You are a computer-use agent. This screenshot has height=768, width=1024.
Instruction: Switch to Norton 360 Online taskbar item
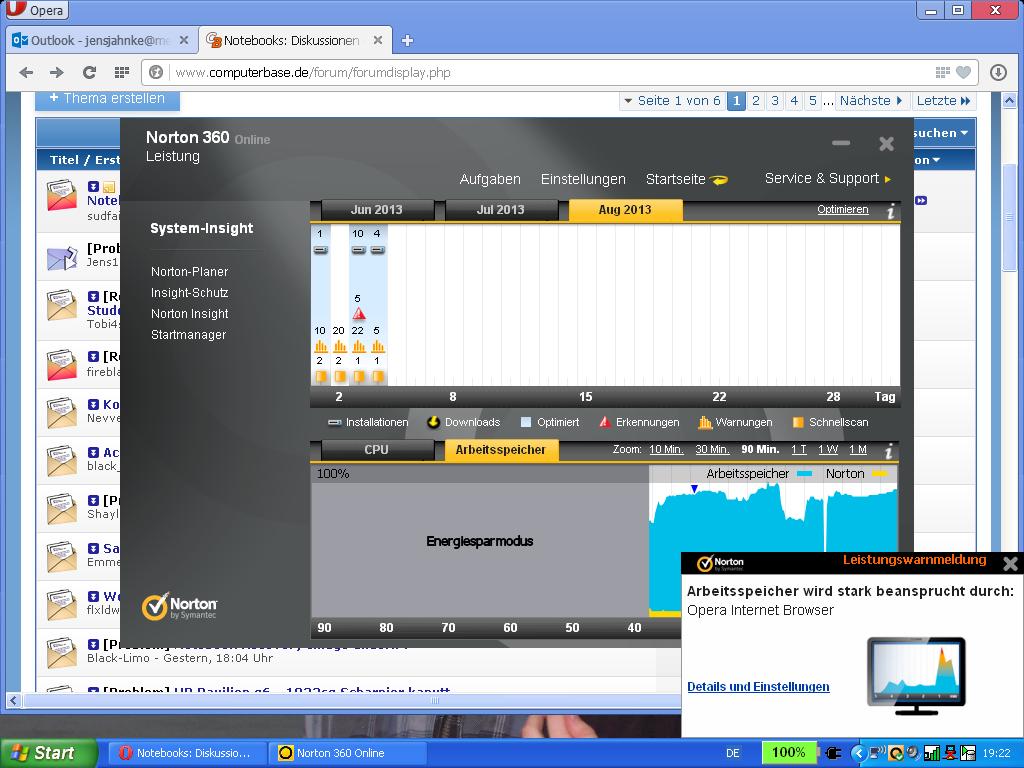[347, 753]
